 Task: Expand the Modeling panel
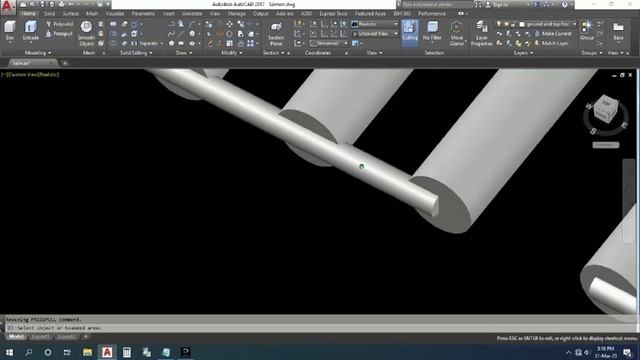click(38, 53)
